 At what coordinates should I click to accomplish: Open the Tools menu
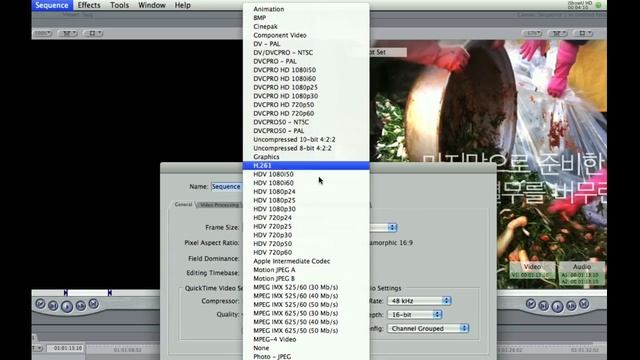tap(120, 5)
